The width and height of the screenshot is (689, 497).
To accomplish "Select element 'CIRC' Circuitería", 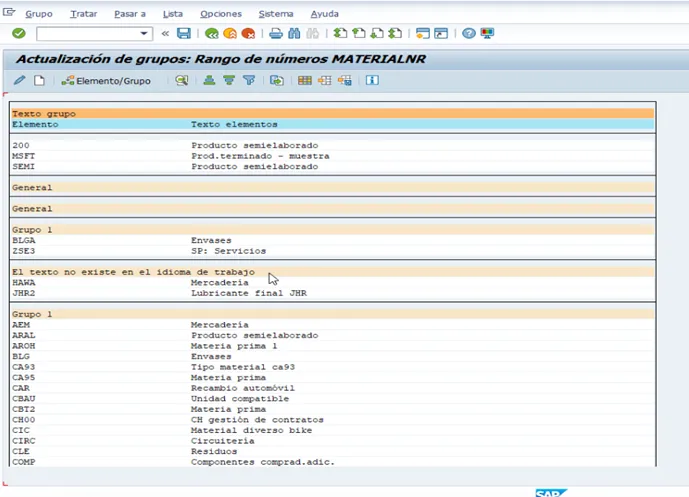I will 333,441.
